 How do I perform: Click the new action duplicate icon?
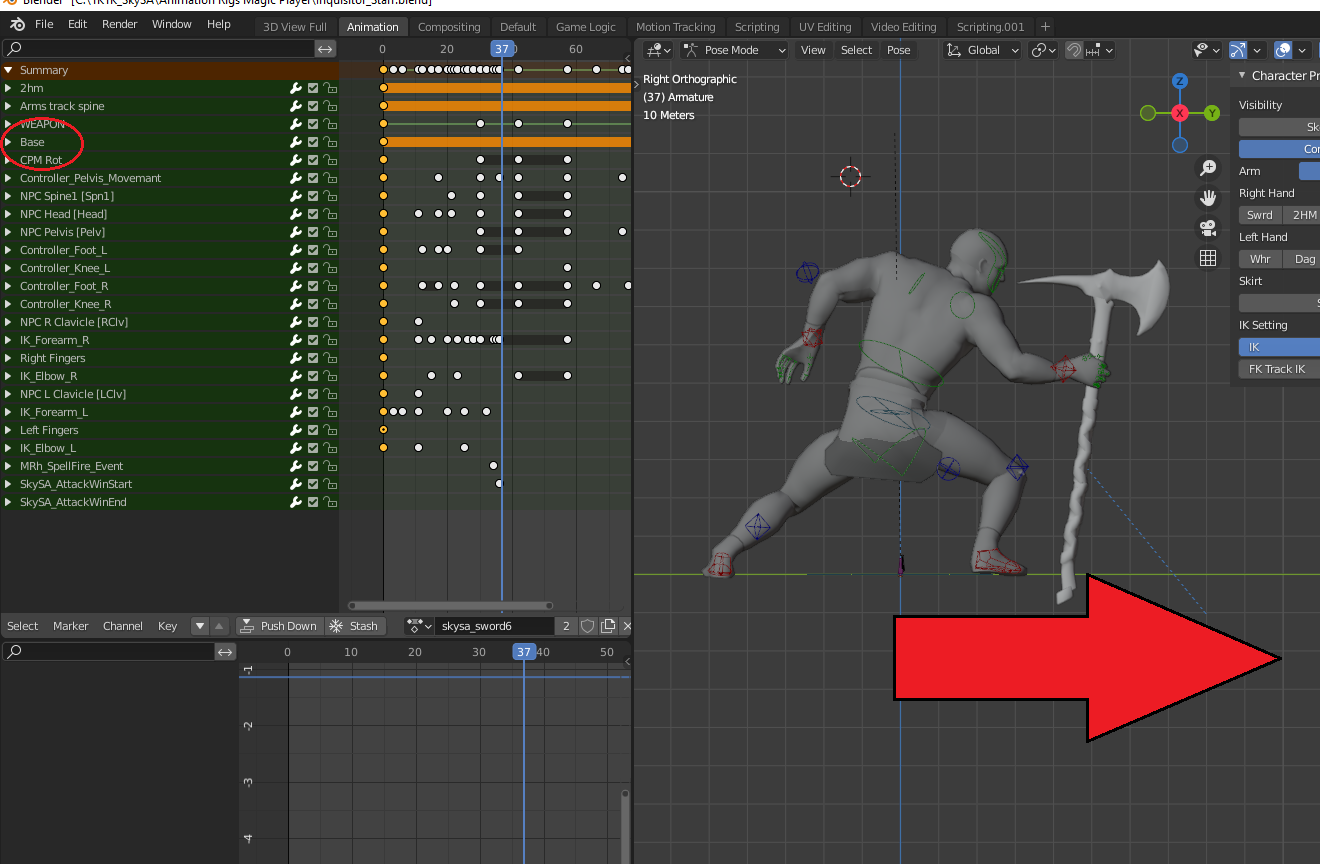pos(607,626)
